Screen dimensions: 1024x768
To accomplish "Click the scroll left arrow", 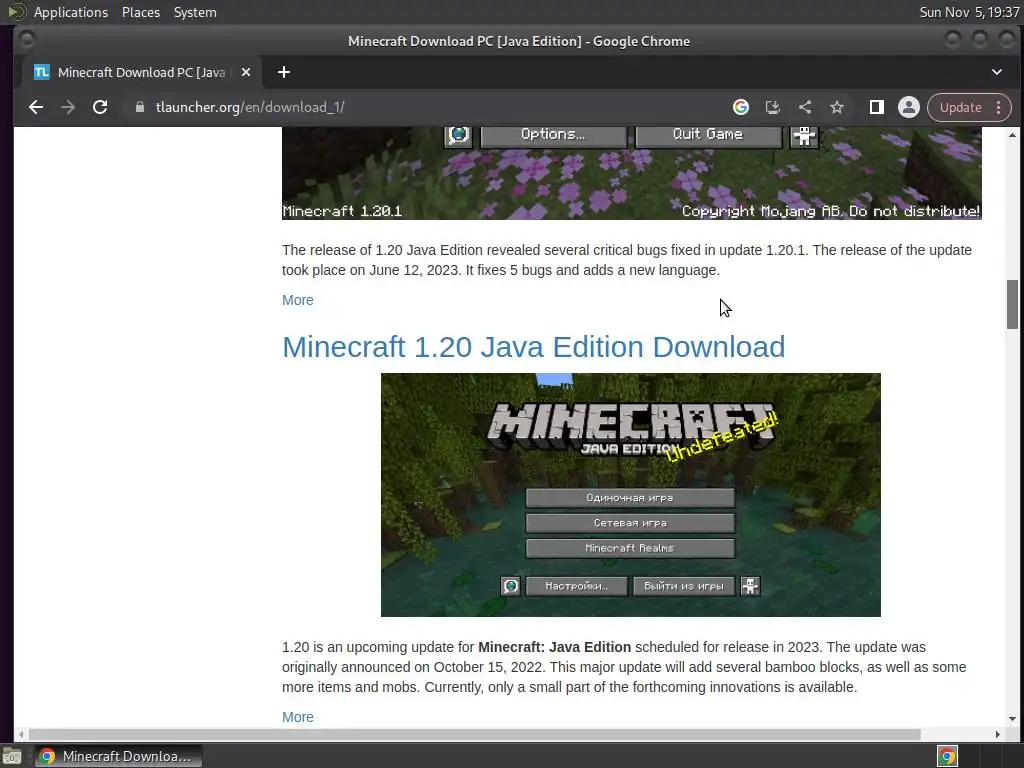I will coord(22,735).
